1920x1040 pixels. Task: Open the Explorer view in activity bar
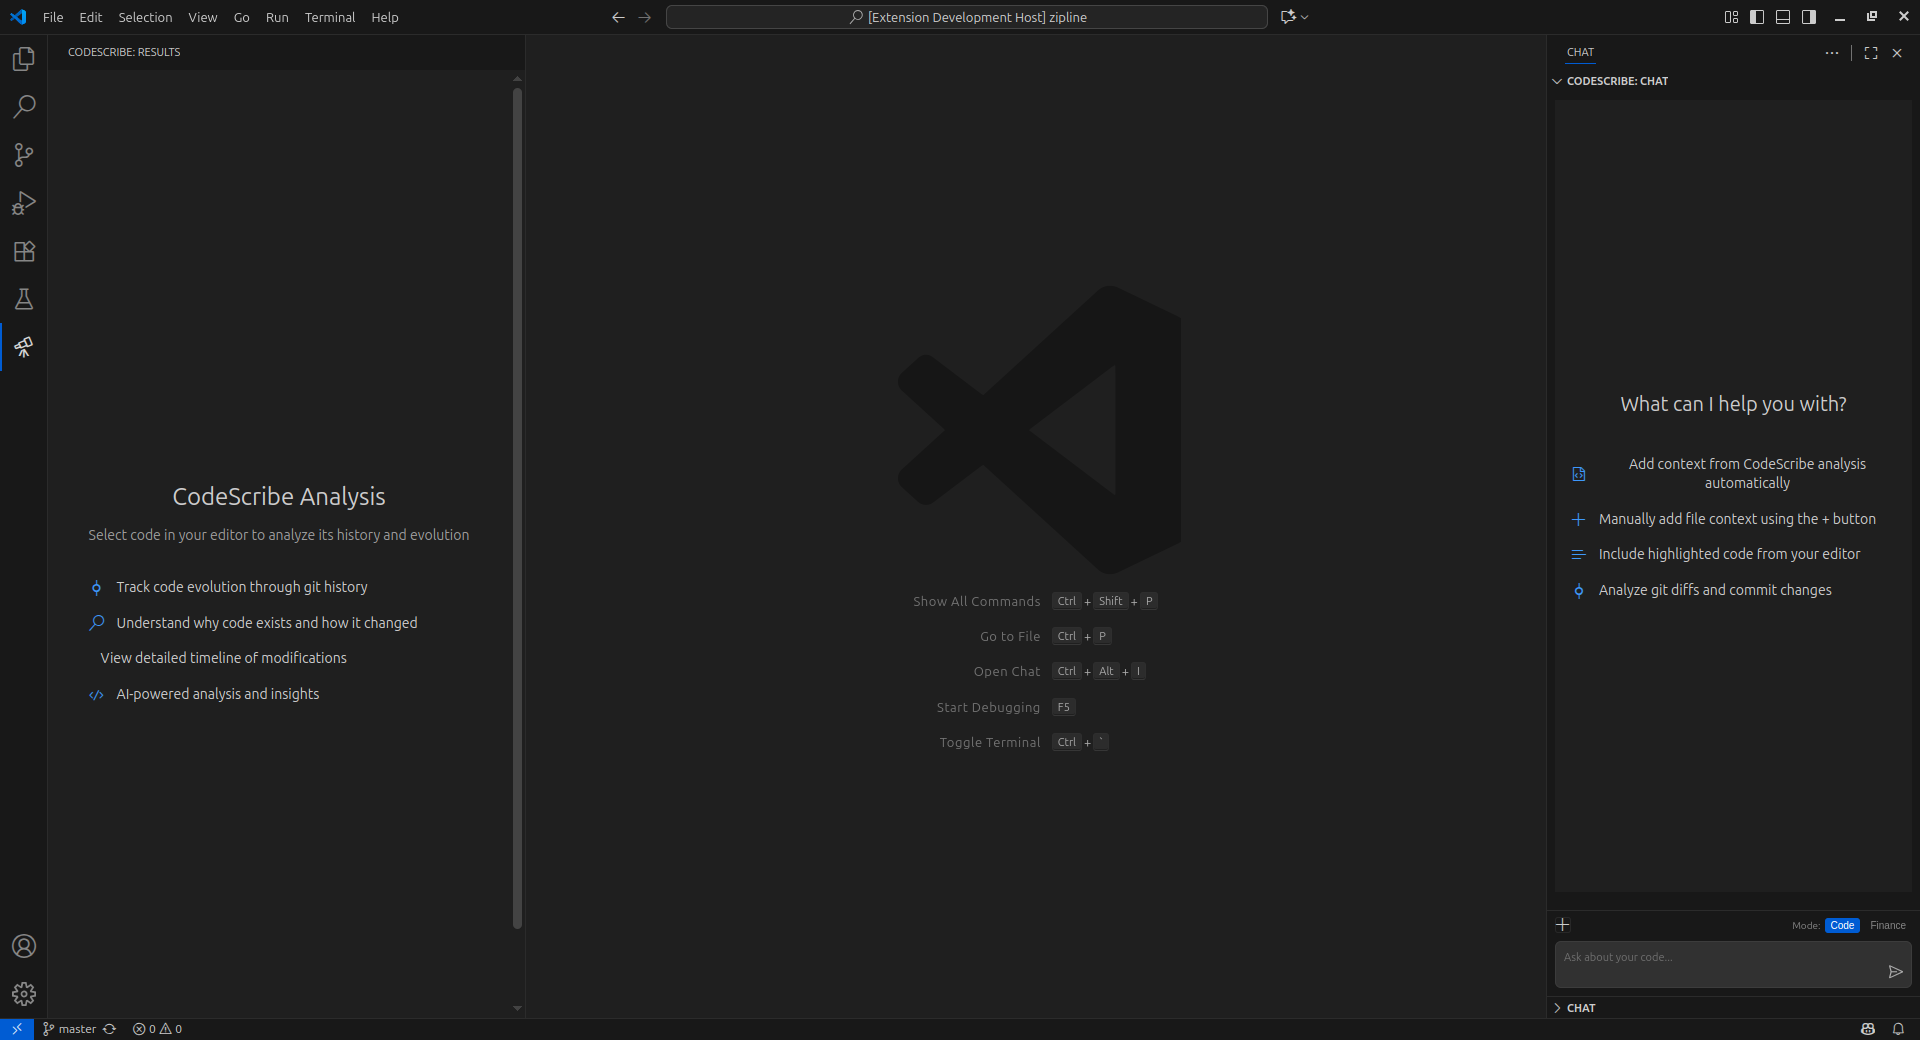pos(24,59)
